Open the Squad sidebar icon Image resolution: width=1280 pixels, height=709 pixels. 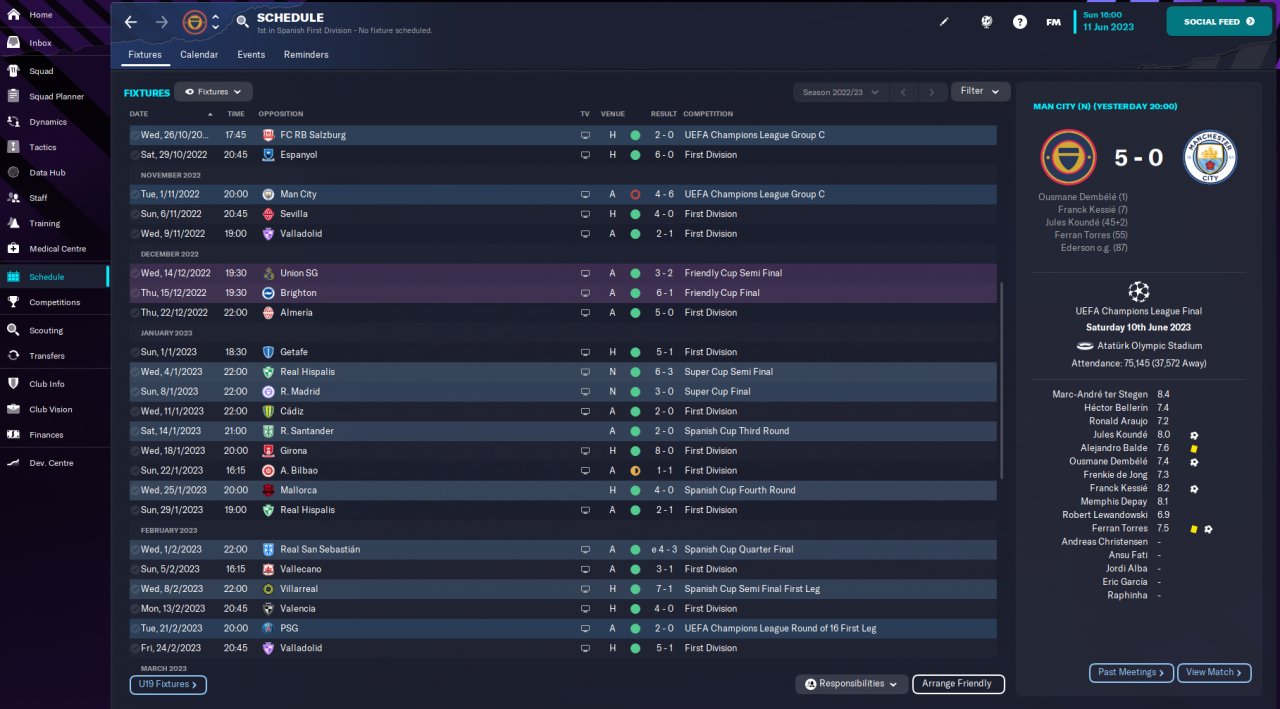[x=13, y=71]
